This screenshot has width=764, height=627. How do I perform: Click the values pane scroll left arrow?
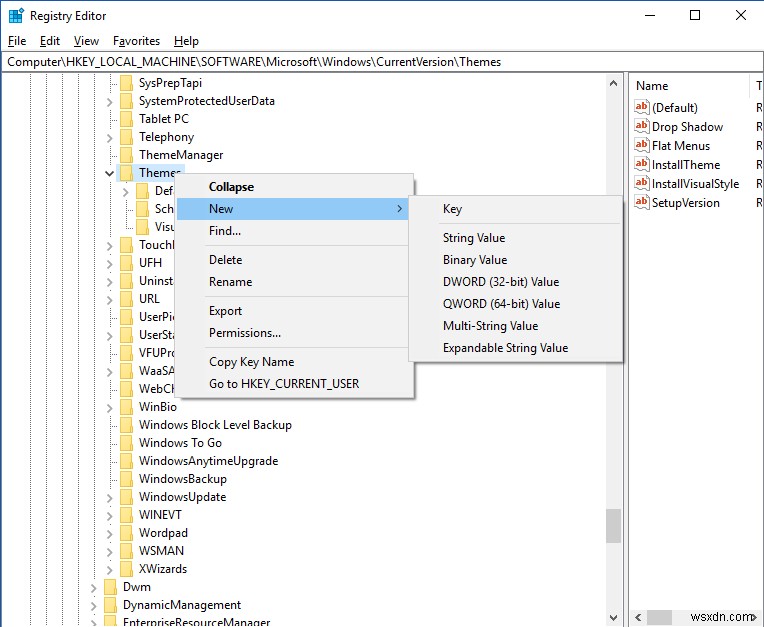tap(638, 618)
